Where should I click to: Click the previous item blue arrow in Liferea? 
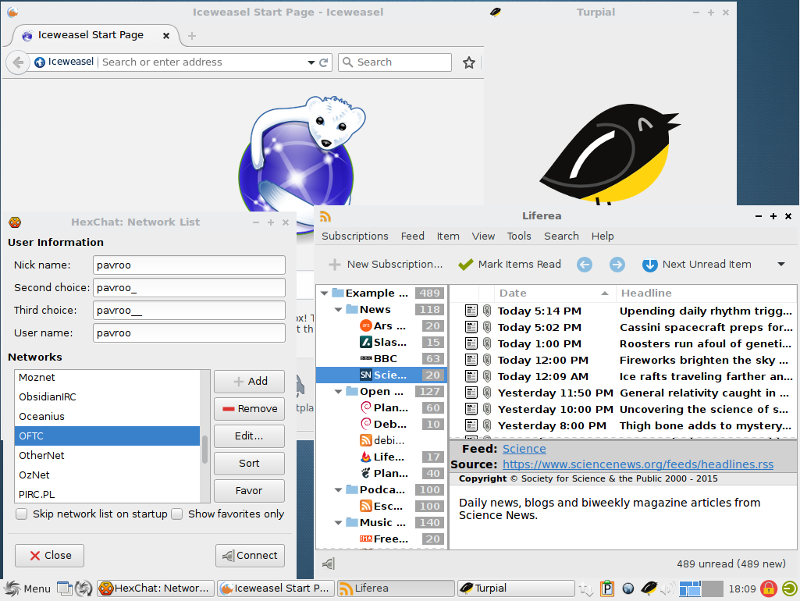(584, 264)
